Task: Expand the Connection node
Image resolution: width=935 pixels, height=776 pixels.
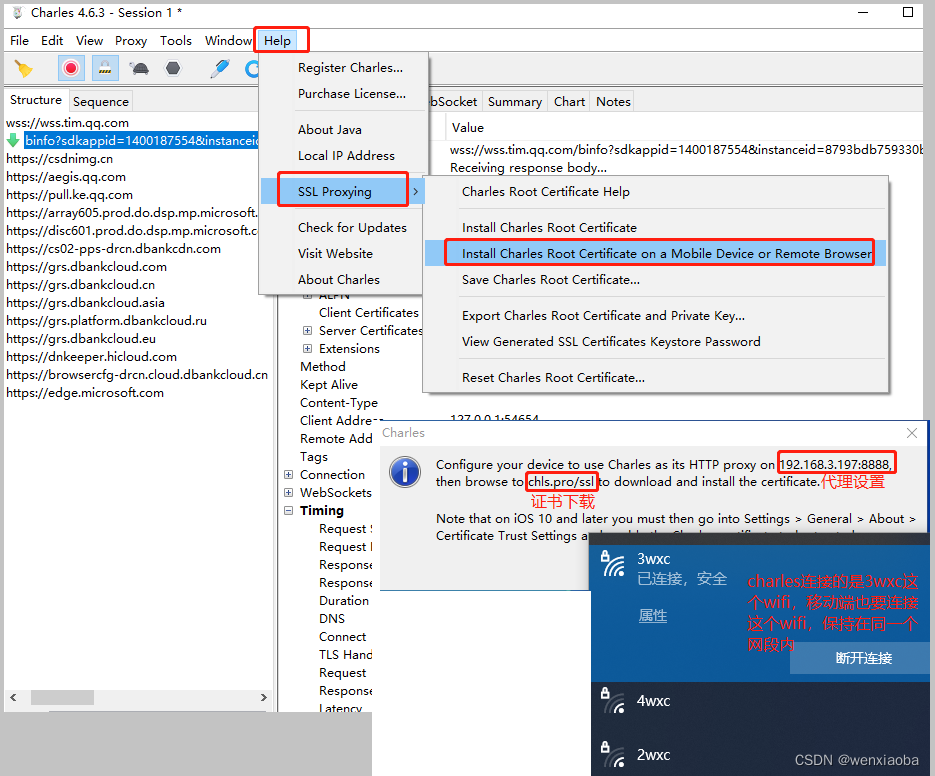Action: [289, 475]
